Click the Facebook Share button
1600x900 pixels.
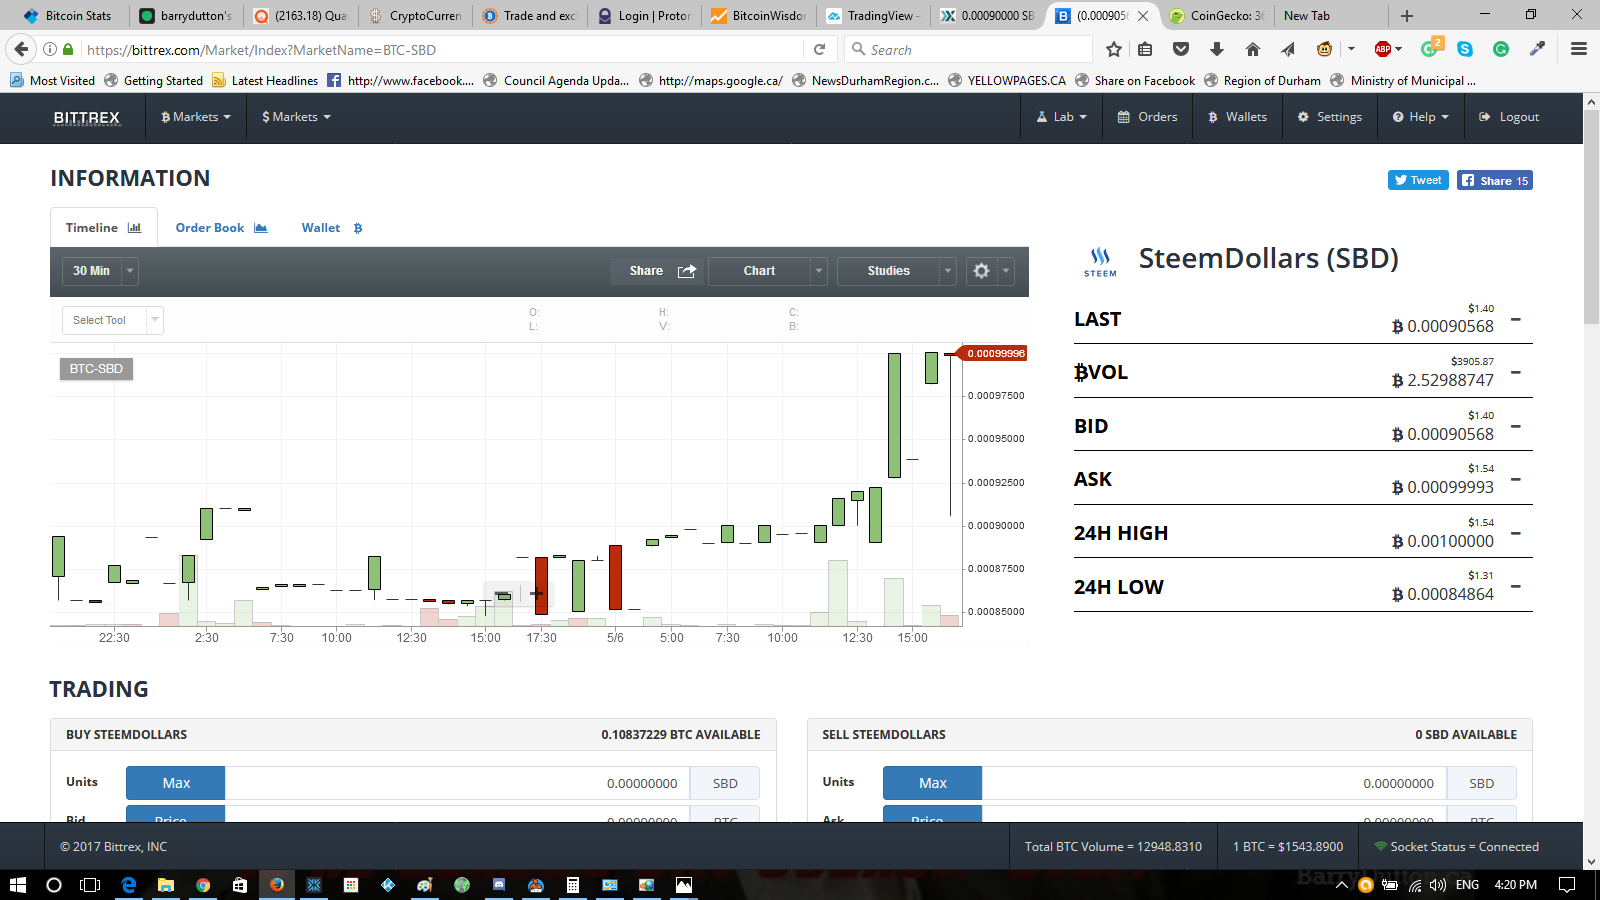1495,180
